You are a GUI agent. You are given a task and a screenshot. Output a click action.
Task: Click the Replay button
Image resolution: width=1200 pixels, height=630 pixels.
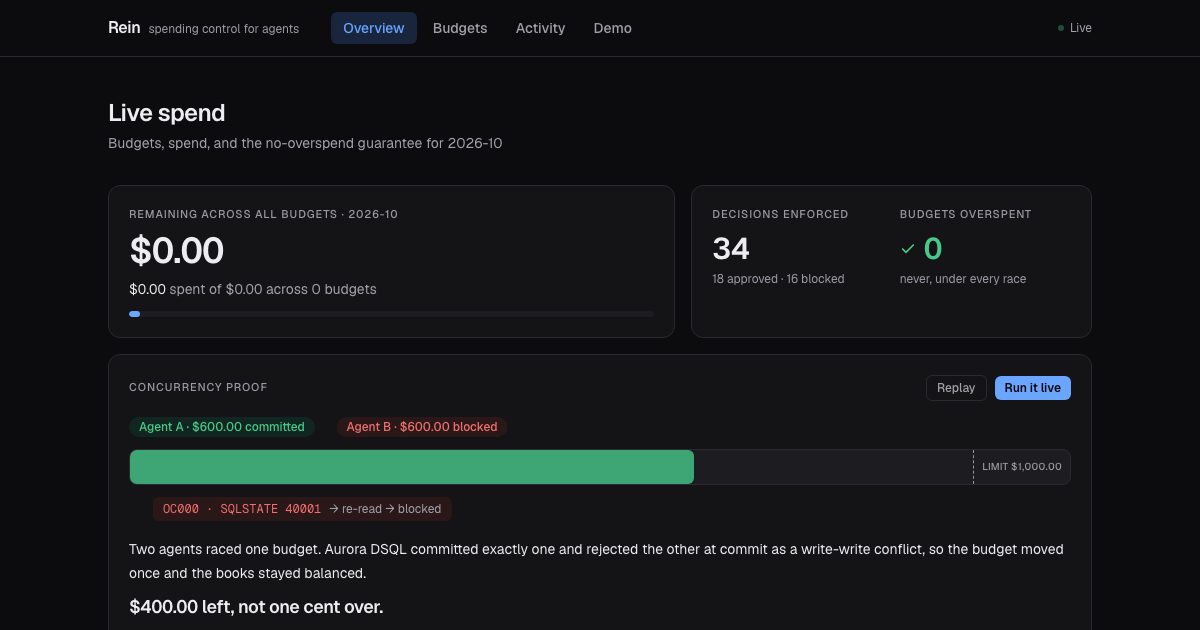tap(956, 388)
